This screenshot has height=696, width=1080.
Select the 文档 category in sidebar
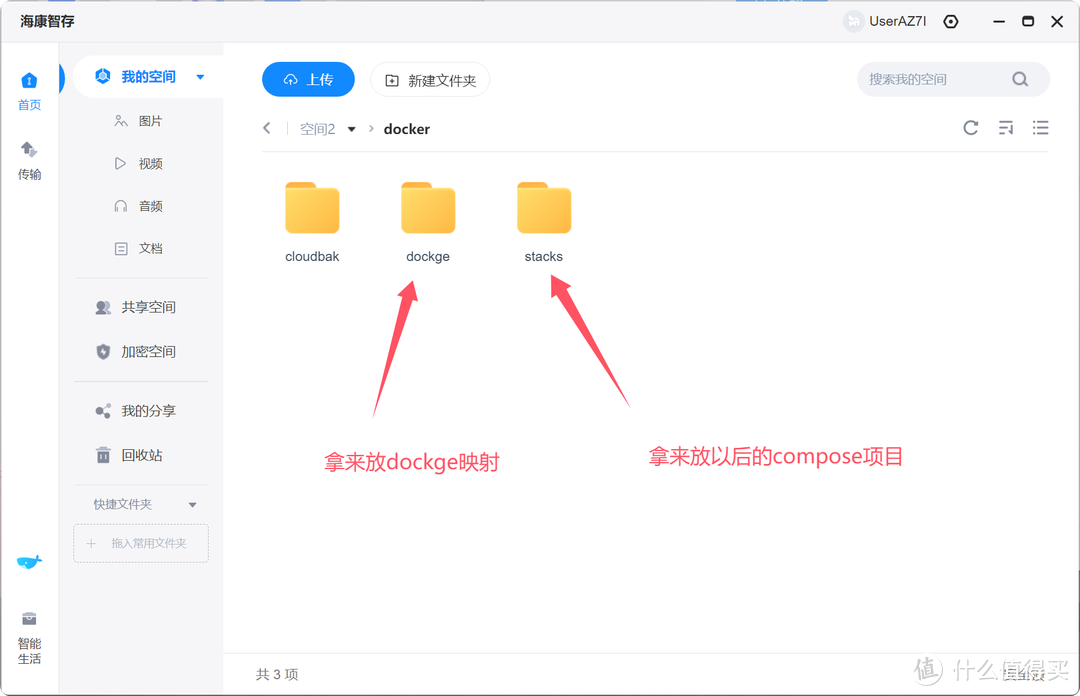pyautogui.click(x=140, y=248)
